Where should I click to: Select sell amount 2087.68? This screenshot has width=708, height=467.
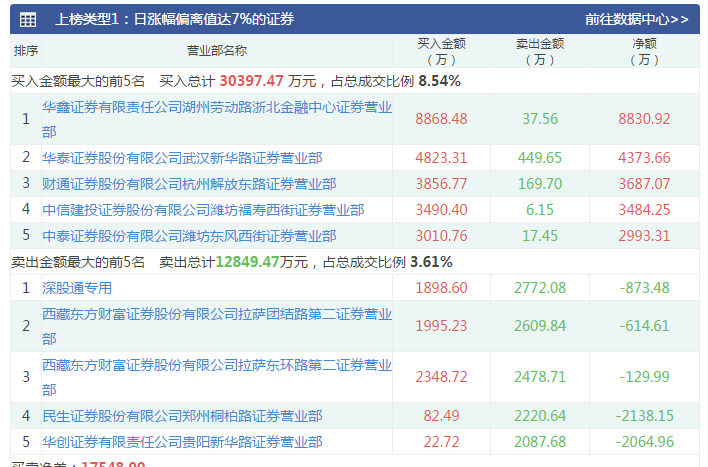[540, 442]
